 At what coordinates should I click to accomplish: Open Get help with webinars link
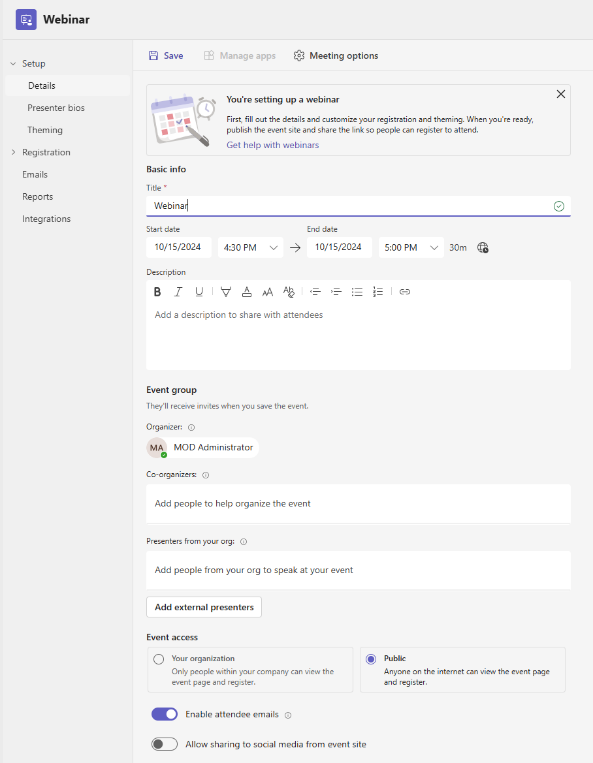click(x=272, y=145)
